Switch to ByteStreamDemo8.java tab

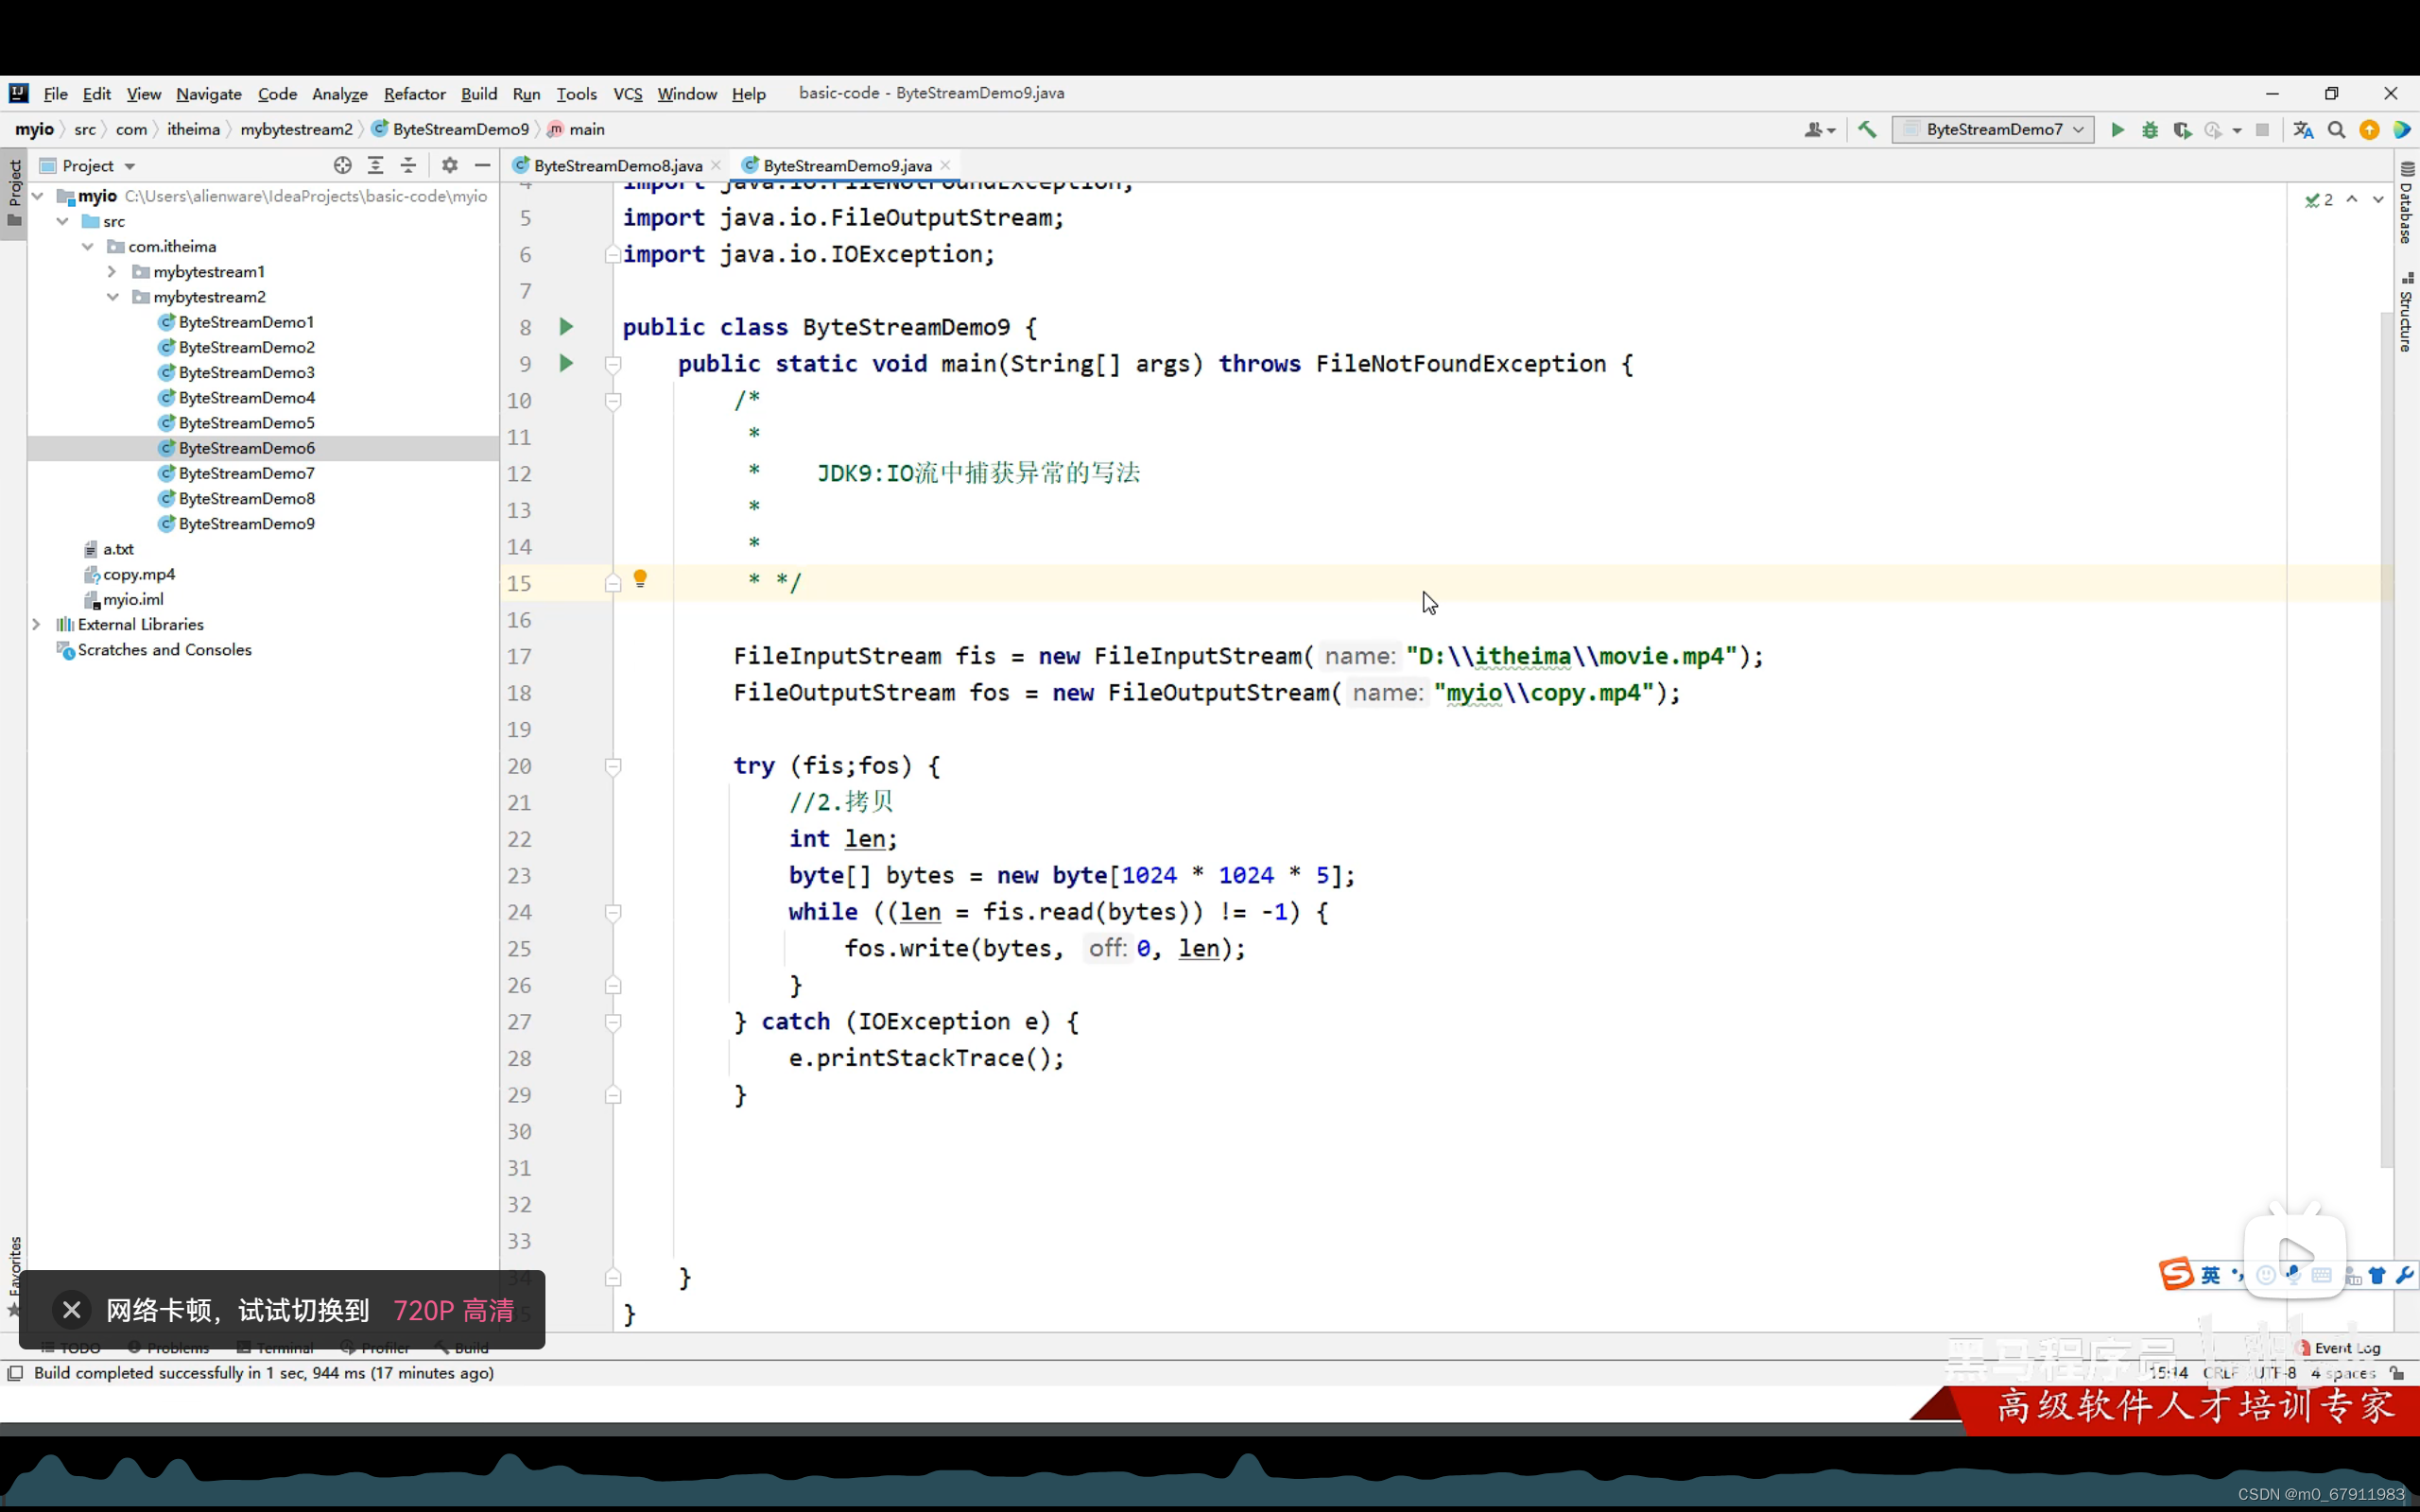click(x=616, y=166)
